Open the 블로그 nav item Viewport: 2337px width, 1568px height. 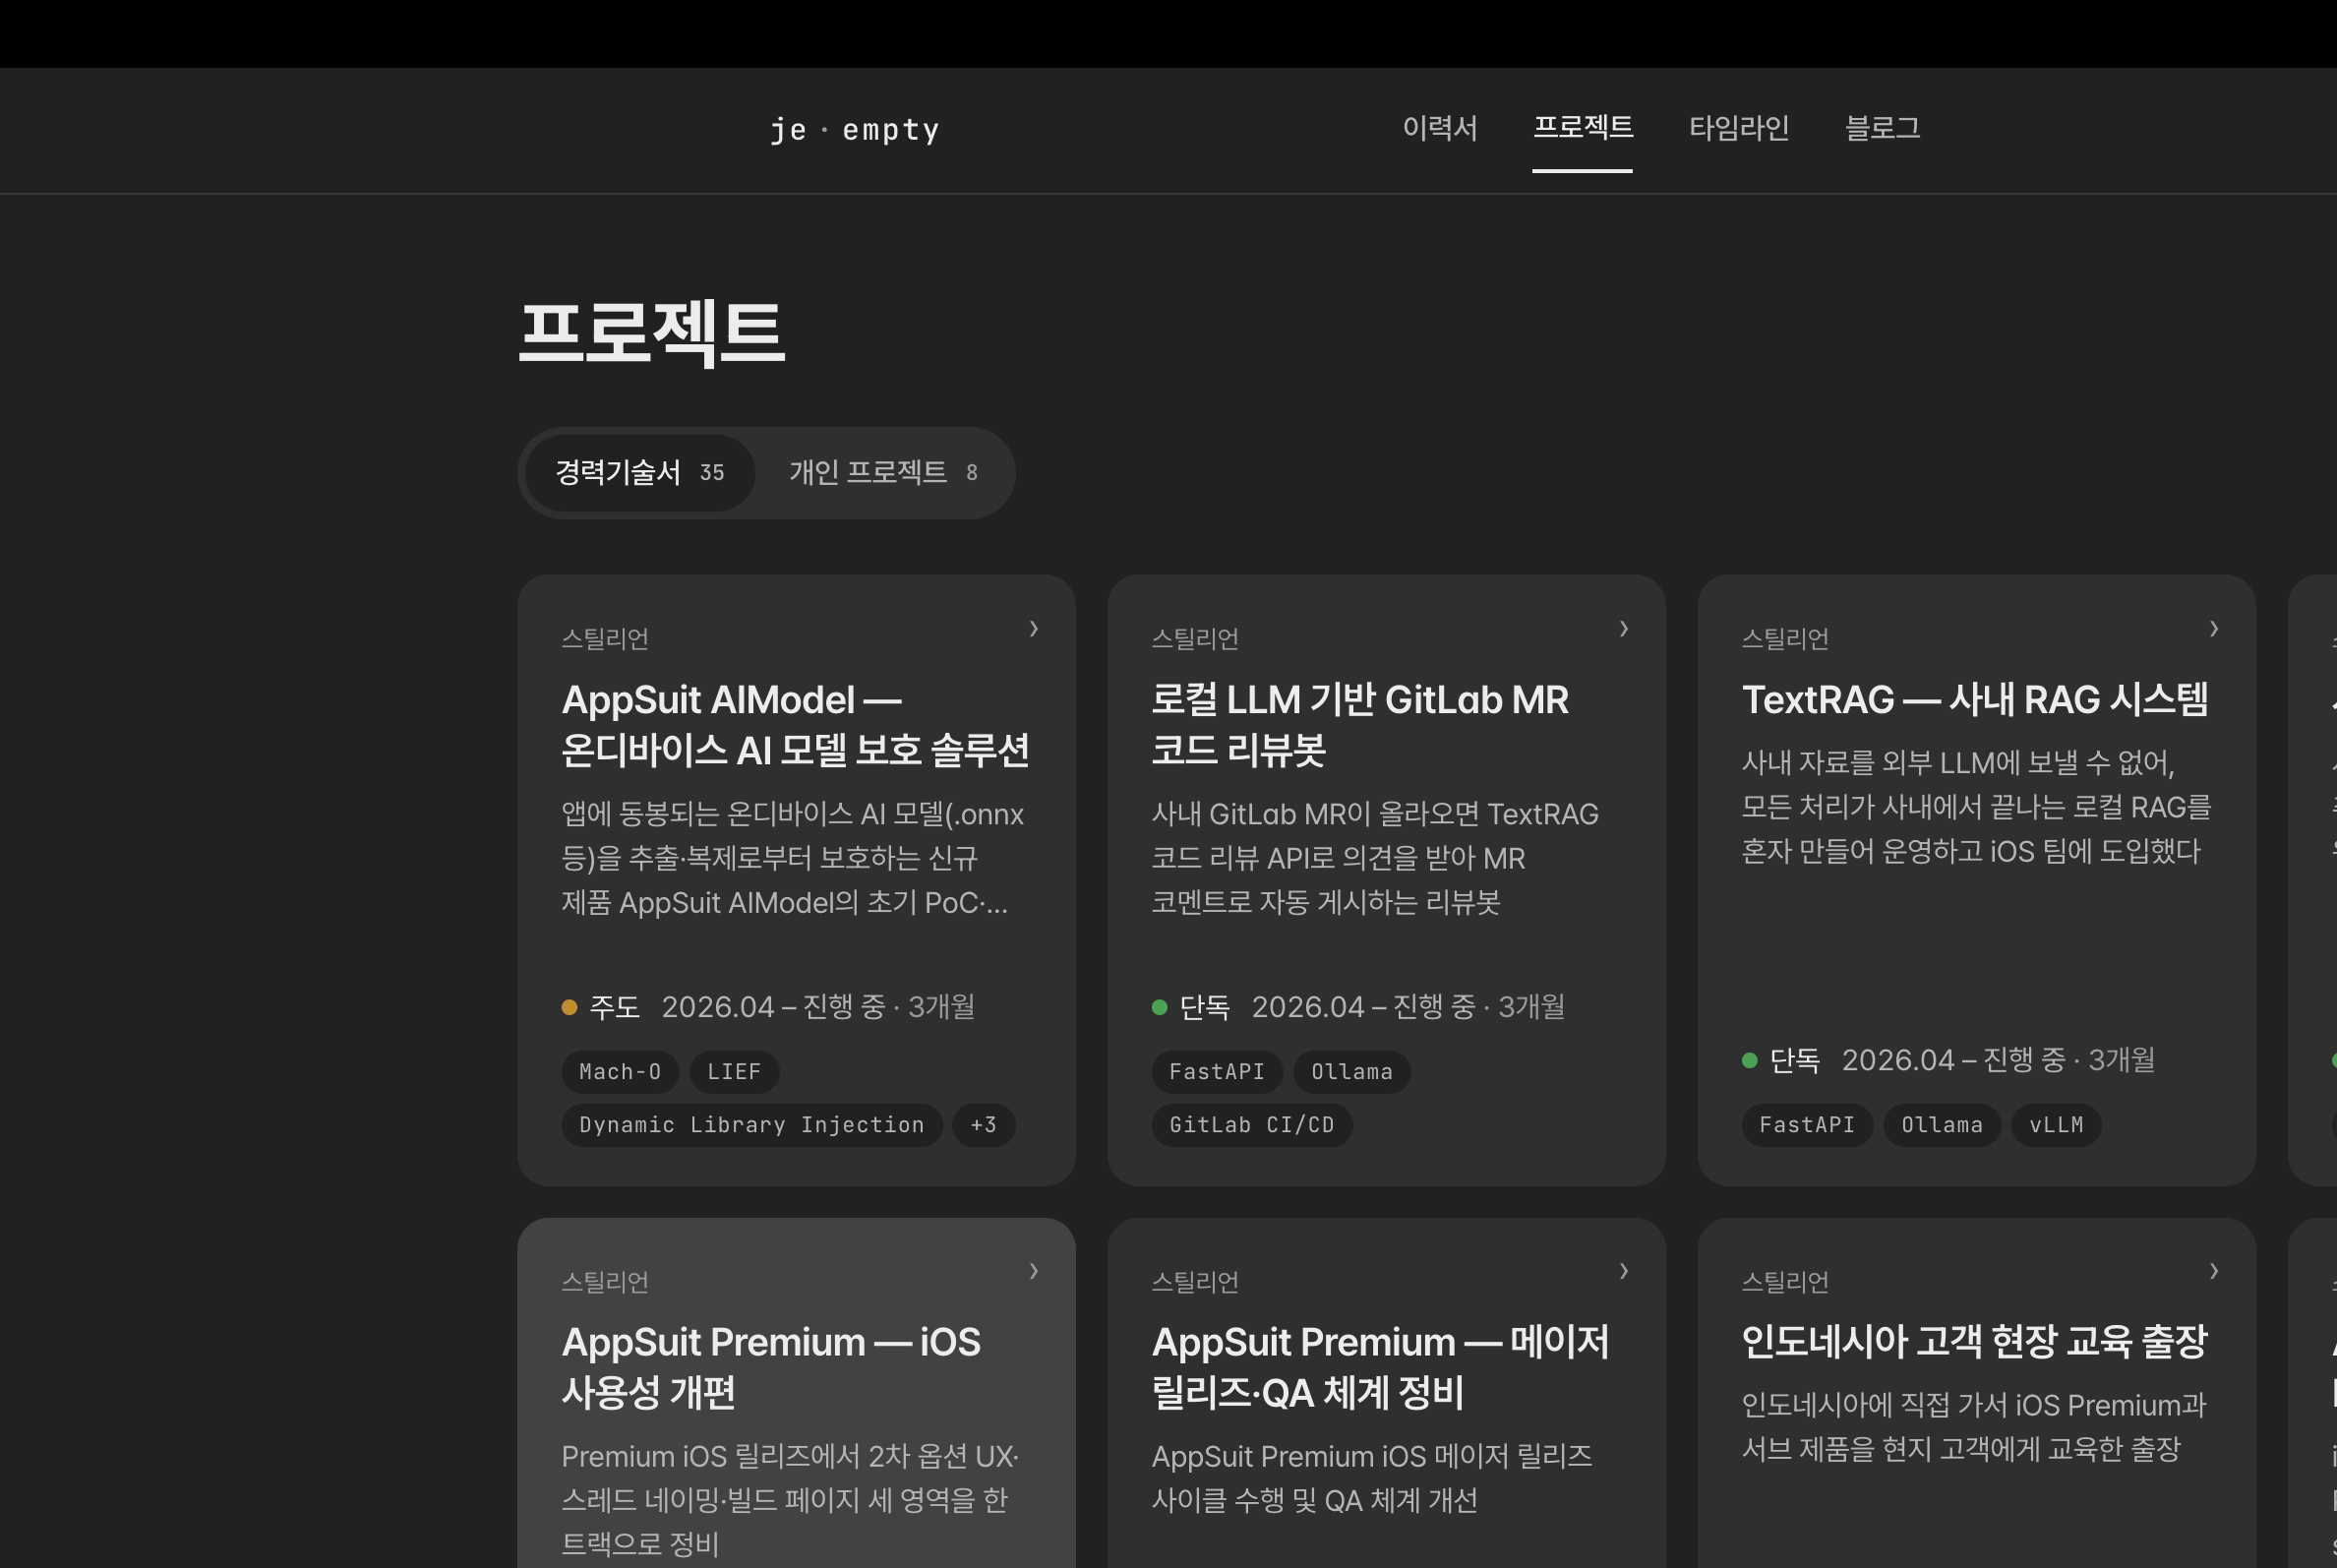point(1882,128)
